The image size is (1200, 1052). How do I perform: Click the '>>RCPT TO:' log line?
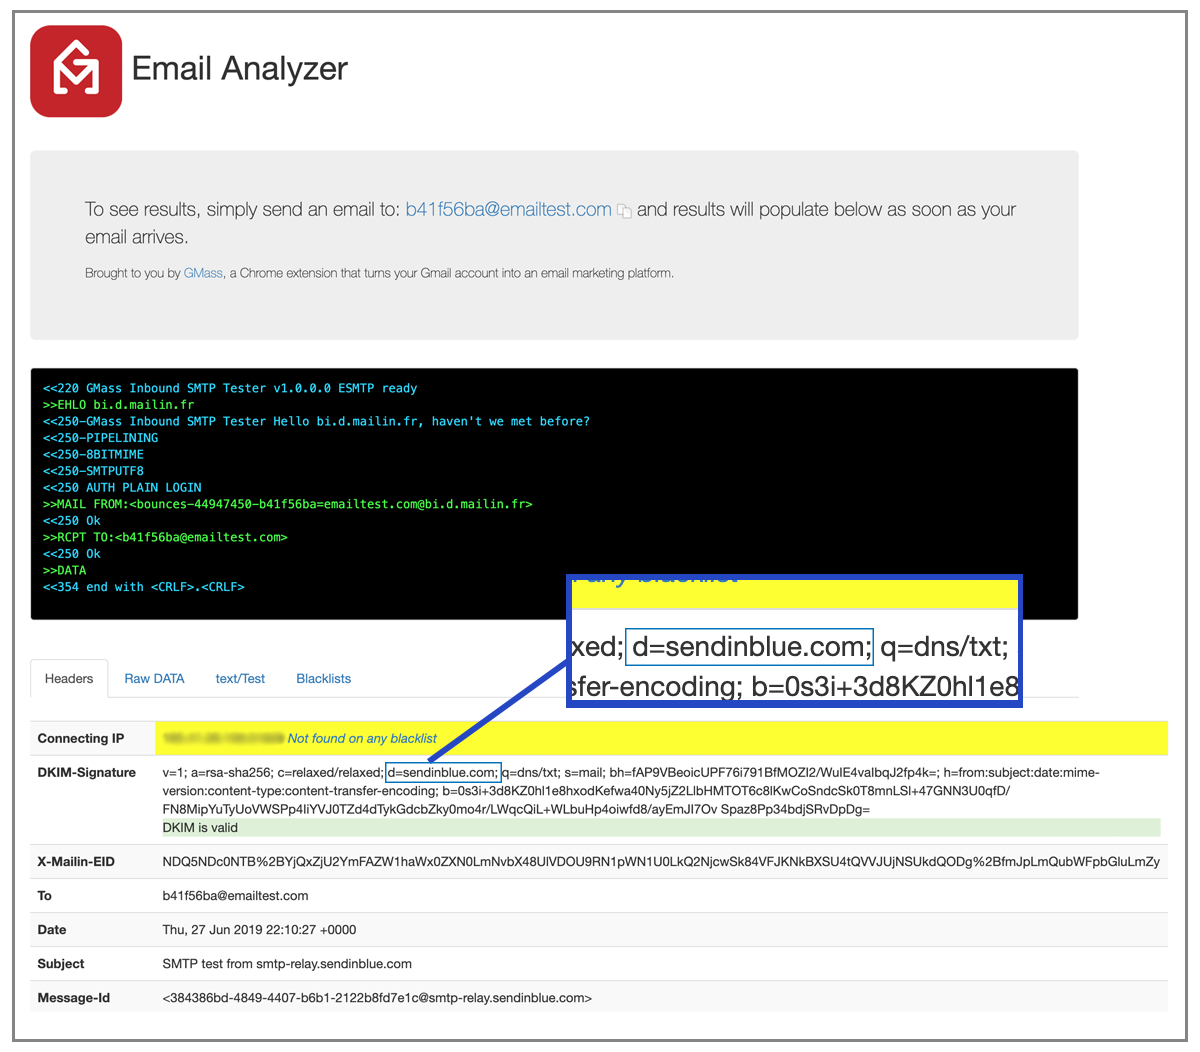[165, 537]
